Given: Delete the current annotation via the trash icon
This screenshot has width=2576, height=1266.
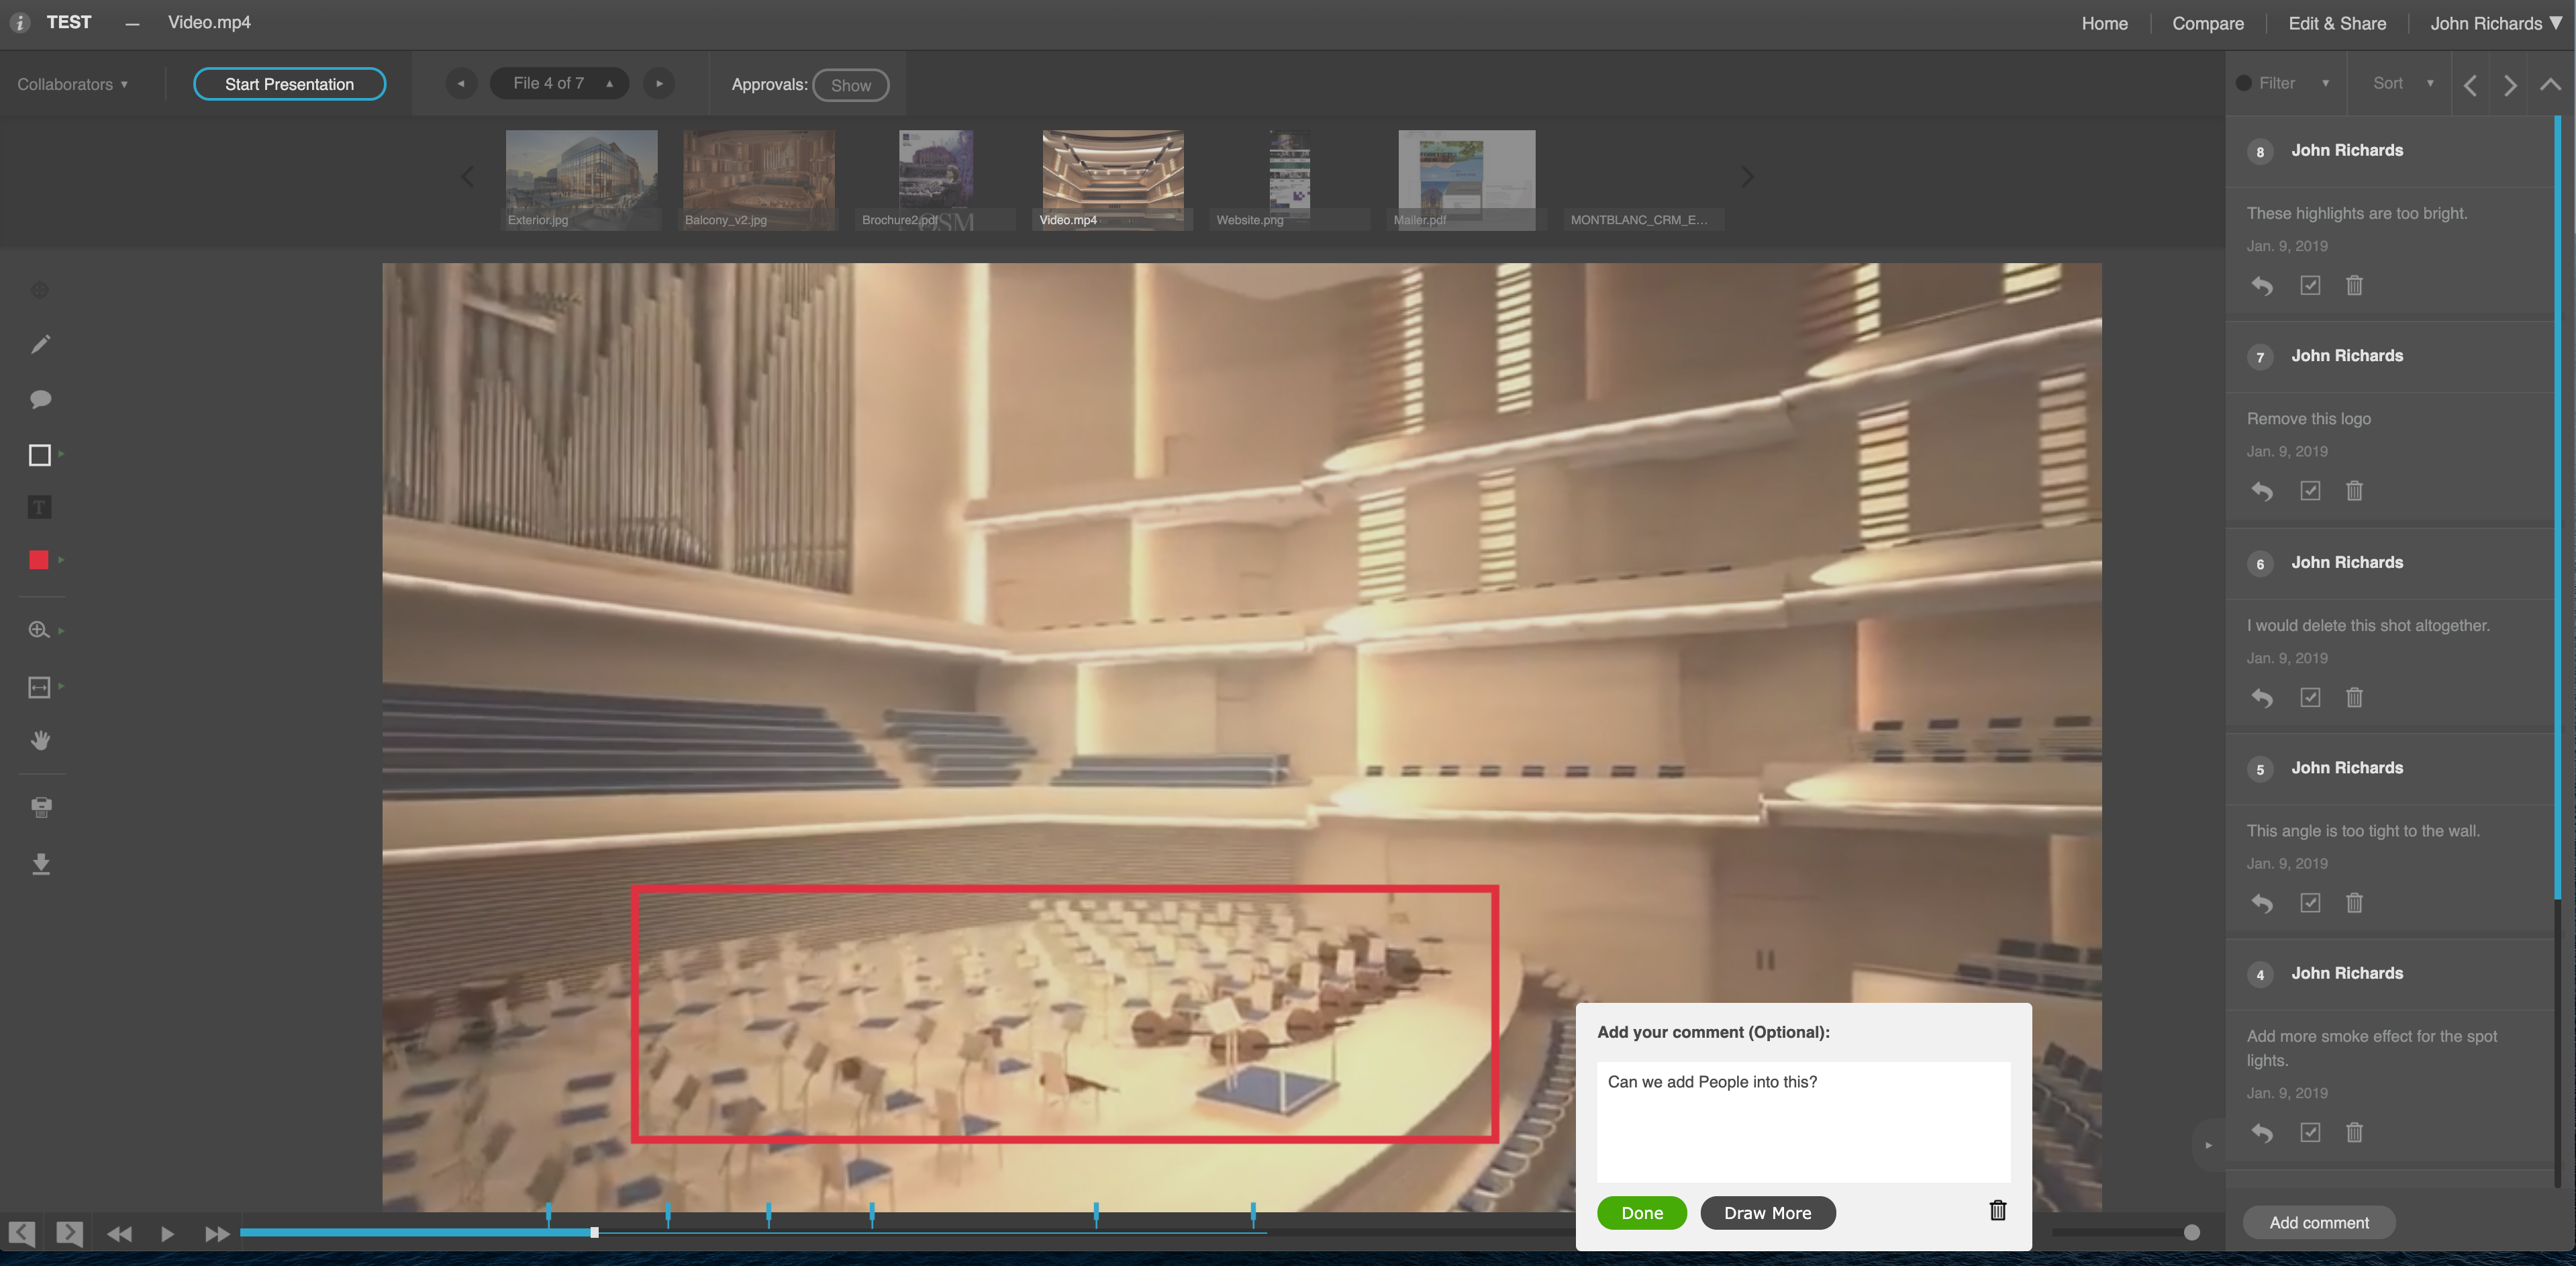Looking at the screenshot, I should coord(1997,1210).
